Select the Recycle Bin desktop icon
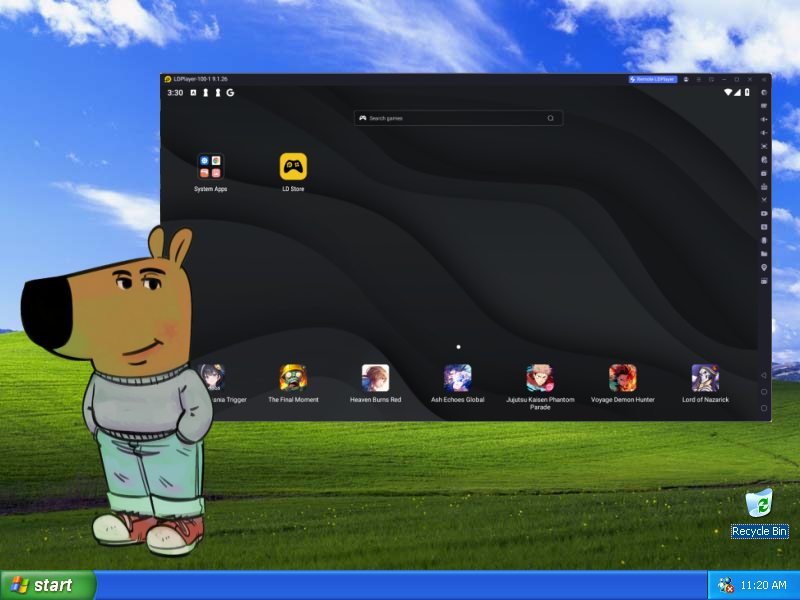This screenshot has height=600, width=800. tap(759, 513)
